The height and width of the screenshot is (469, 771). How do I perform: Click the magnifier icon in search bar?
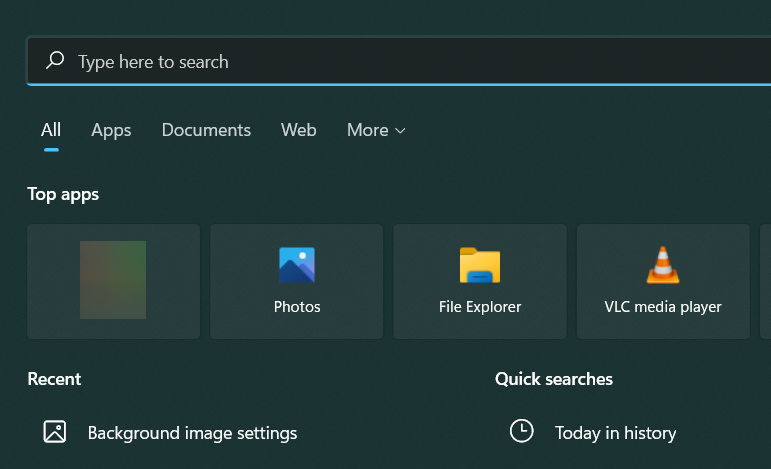(x=56, y=61)
